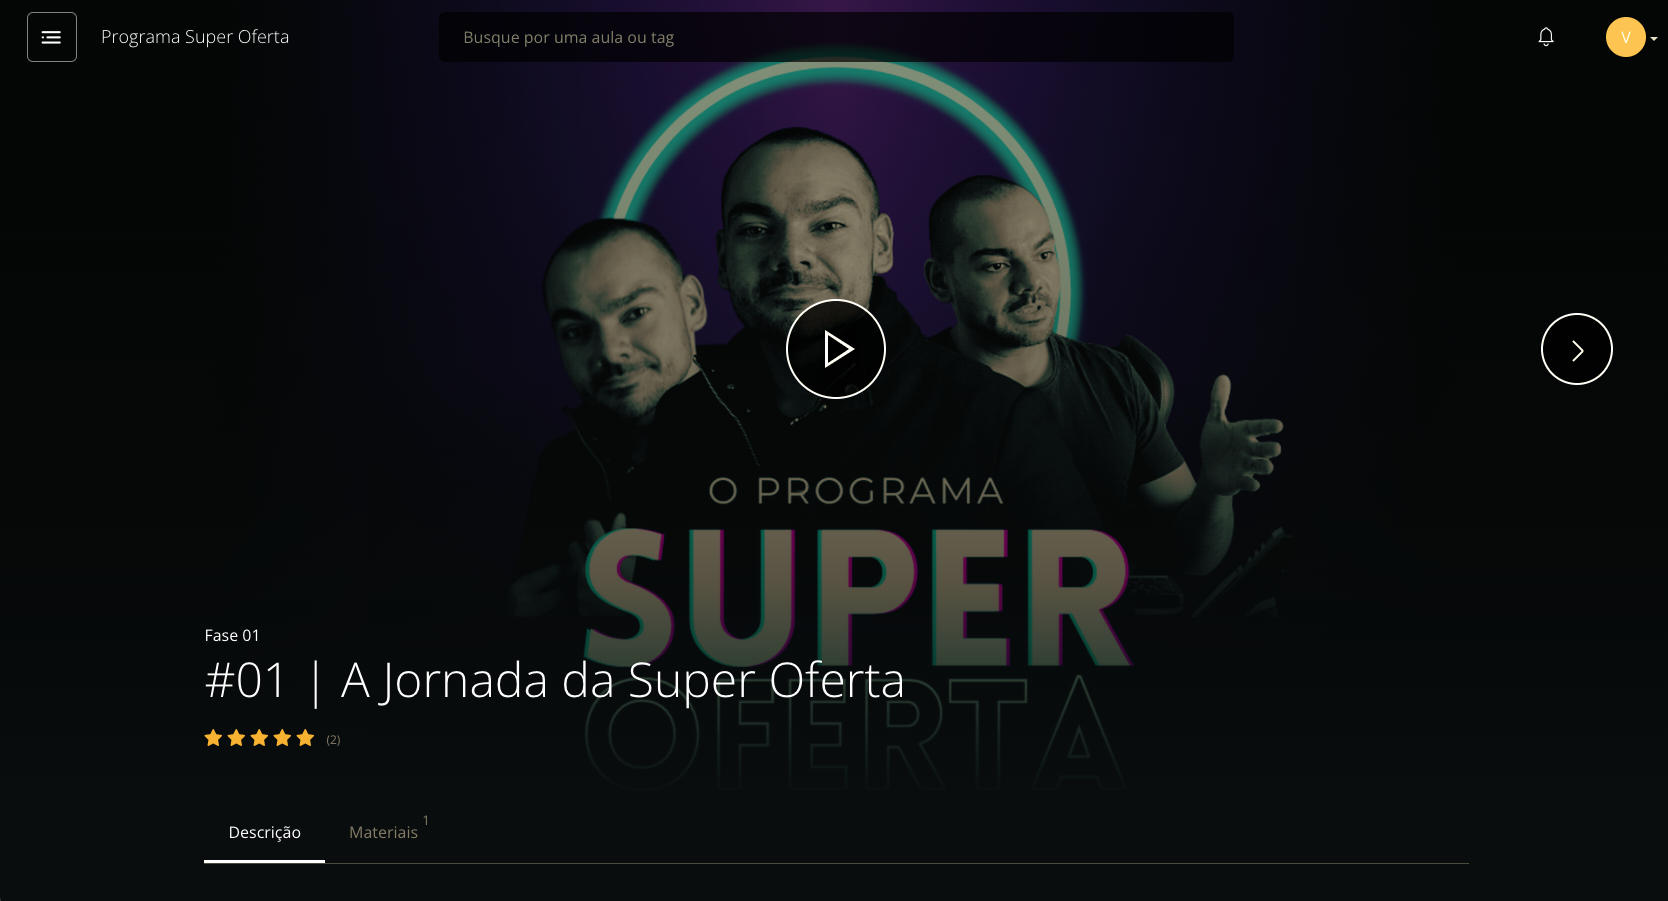Select the Descrição tab
The height and width of the screenshot is (901, 1668).
pyautogui.click(x=264, y=832)
